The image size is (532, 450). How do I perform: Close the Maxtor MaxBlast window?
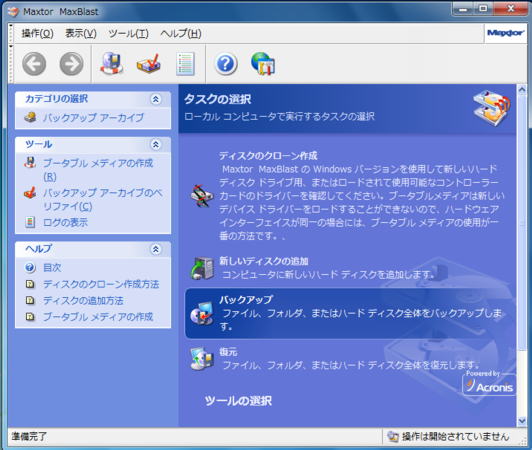[510, 8]
